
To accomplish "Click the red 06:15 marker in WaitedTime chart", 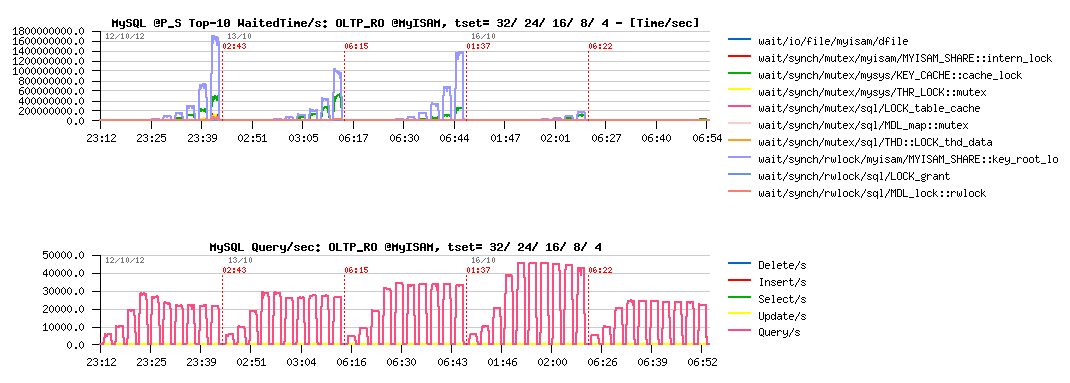I will tap(356, 46).
